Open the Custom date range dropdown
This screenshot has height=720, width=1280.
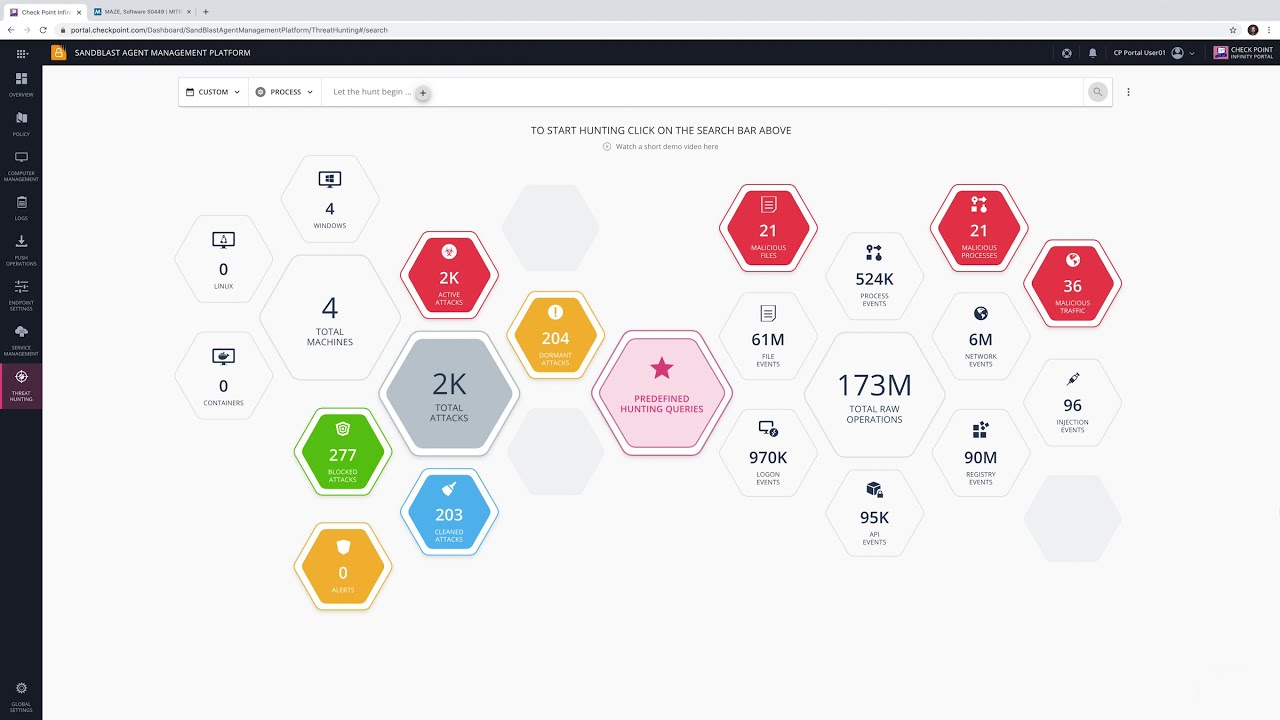(x=213, y=92)
